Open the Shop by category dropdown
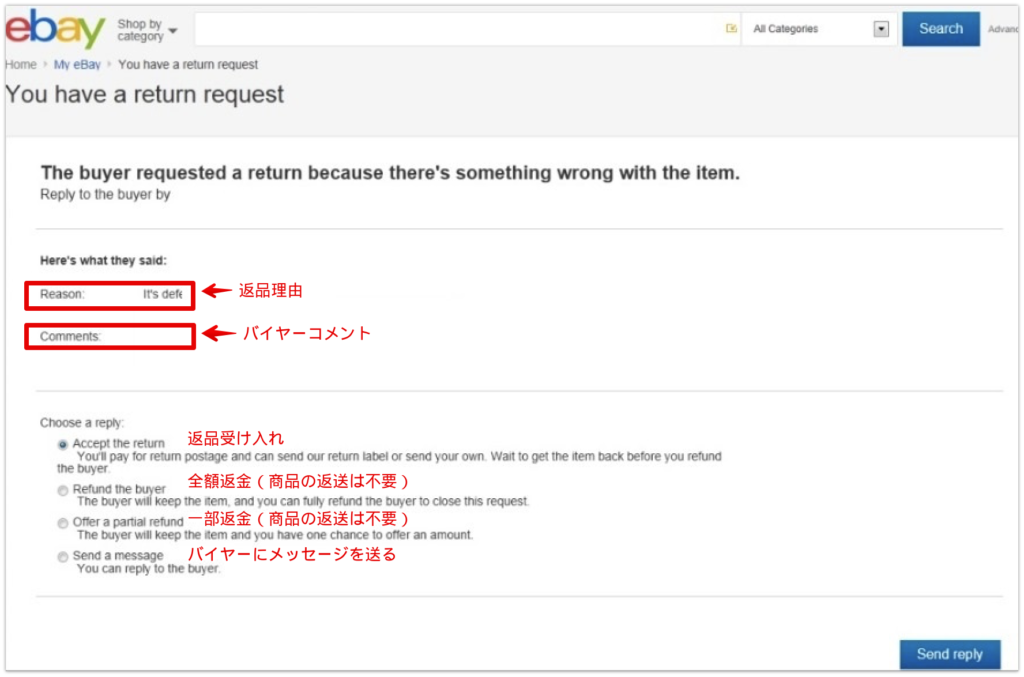The width and height of the screenshot is (1024, 677). [x=147, y=30]
